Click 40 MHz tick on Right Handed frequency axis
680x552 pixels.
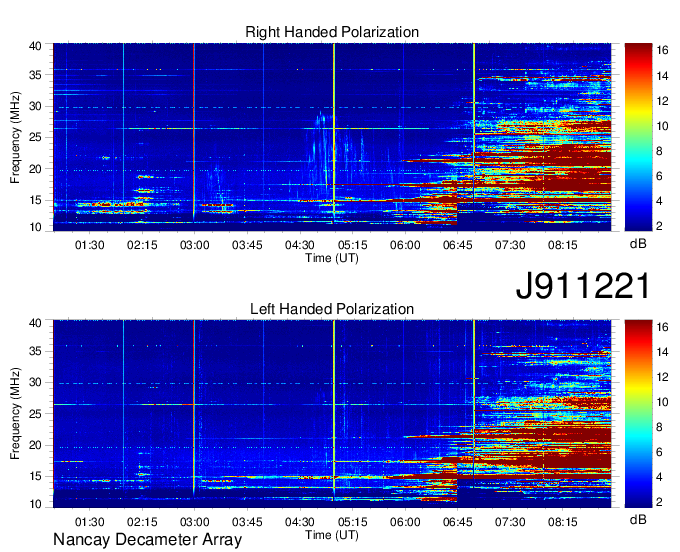pyautogui.click(x=35, y=46)
